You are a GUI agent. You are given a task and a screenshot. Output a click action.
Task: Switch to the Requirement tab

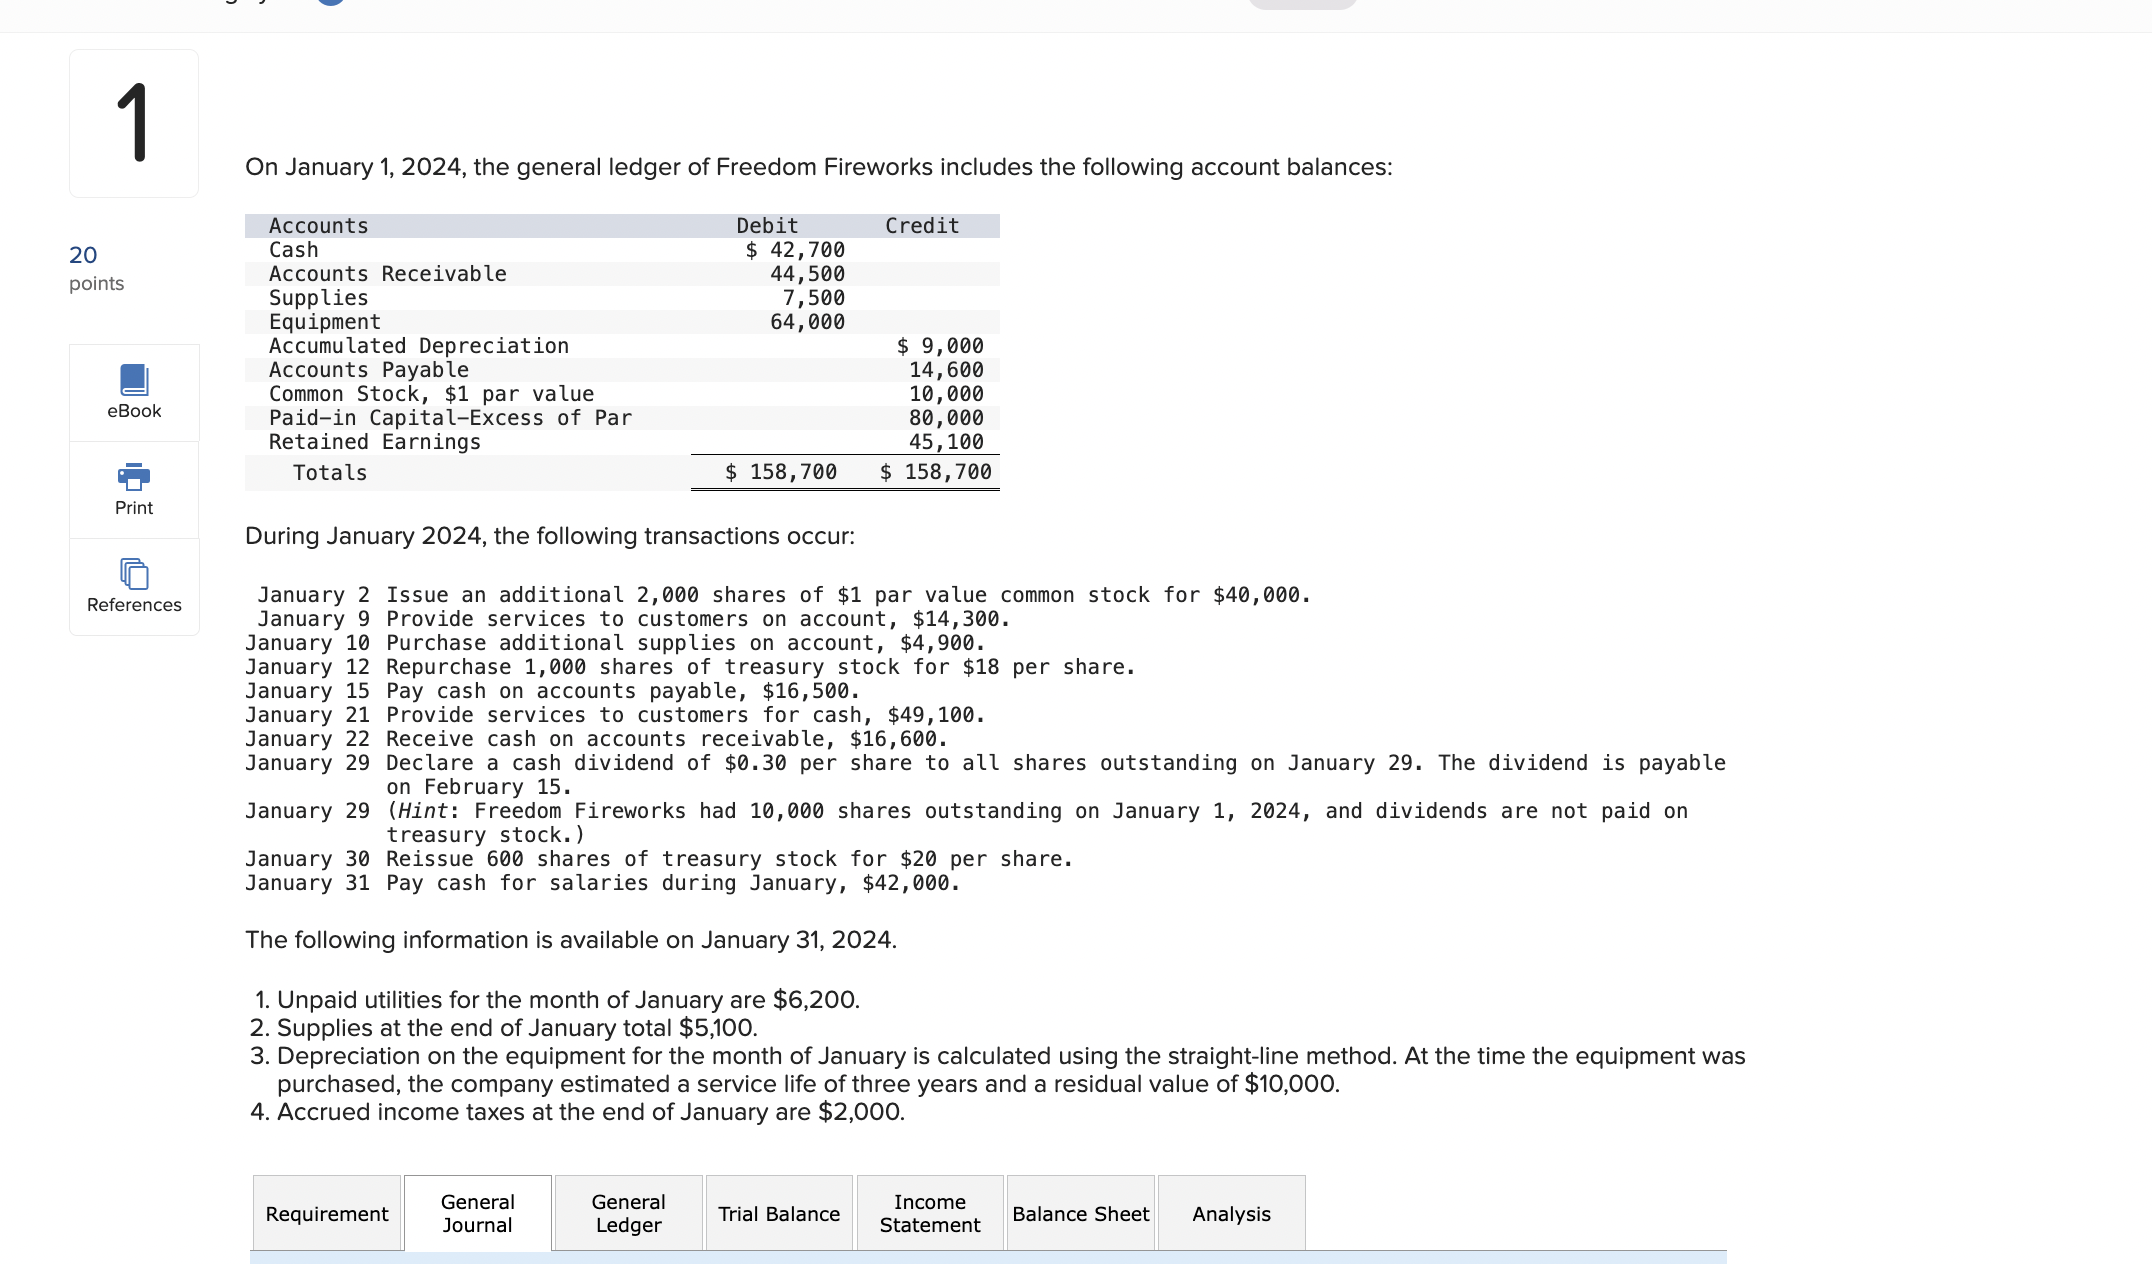[326, 1213]
